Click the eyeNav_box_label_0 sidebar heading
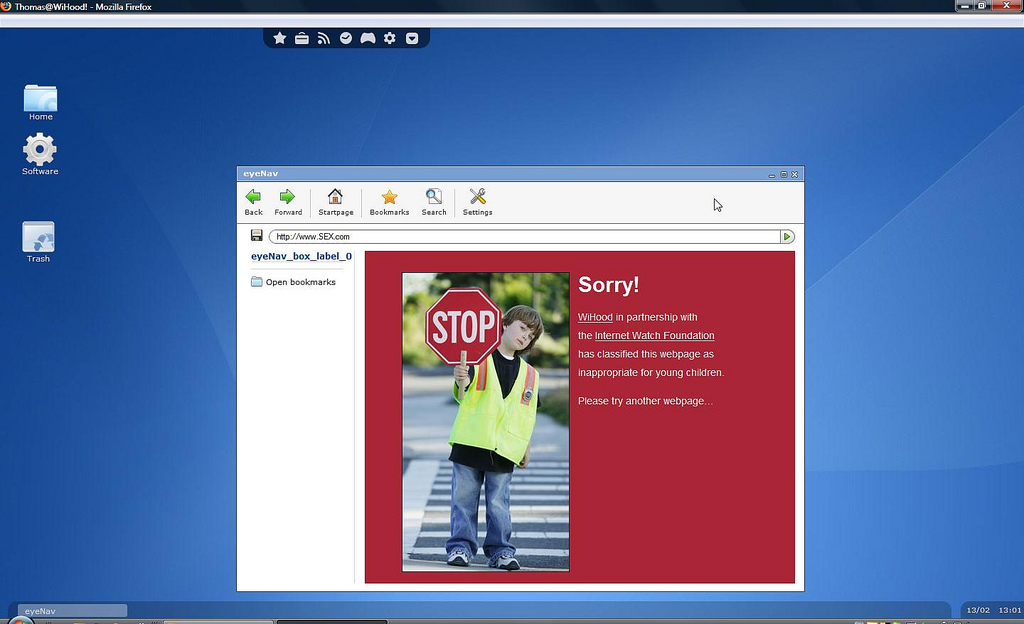1024x624 pixels. pyautogui.click(x=301, y=256)
